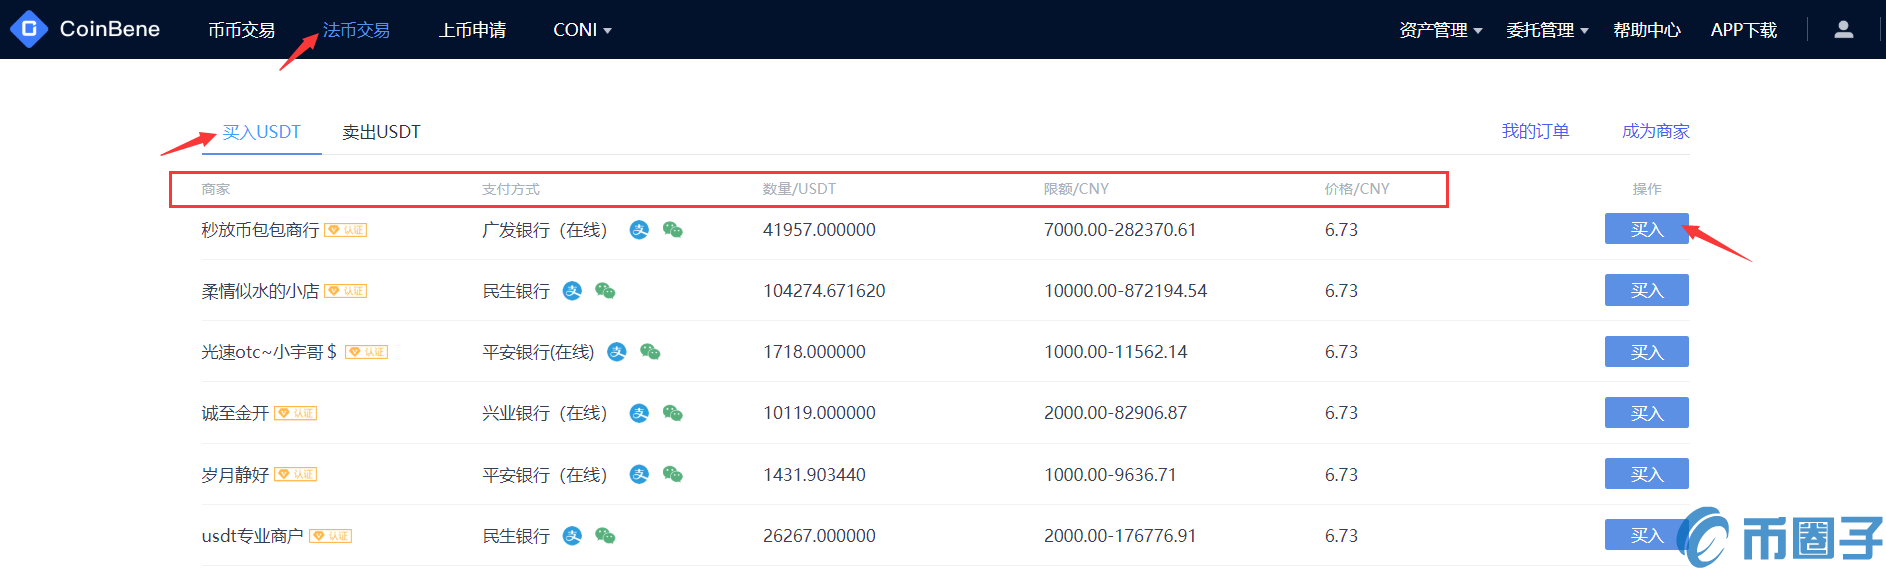The width and height of the screenshot is (1886, 571).
Task: Open 上币申请 in the top nav
Action: click(472, 30)
